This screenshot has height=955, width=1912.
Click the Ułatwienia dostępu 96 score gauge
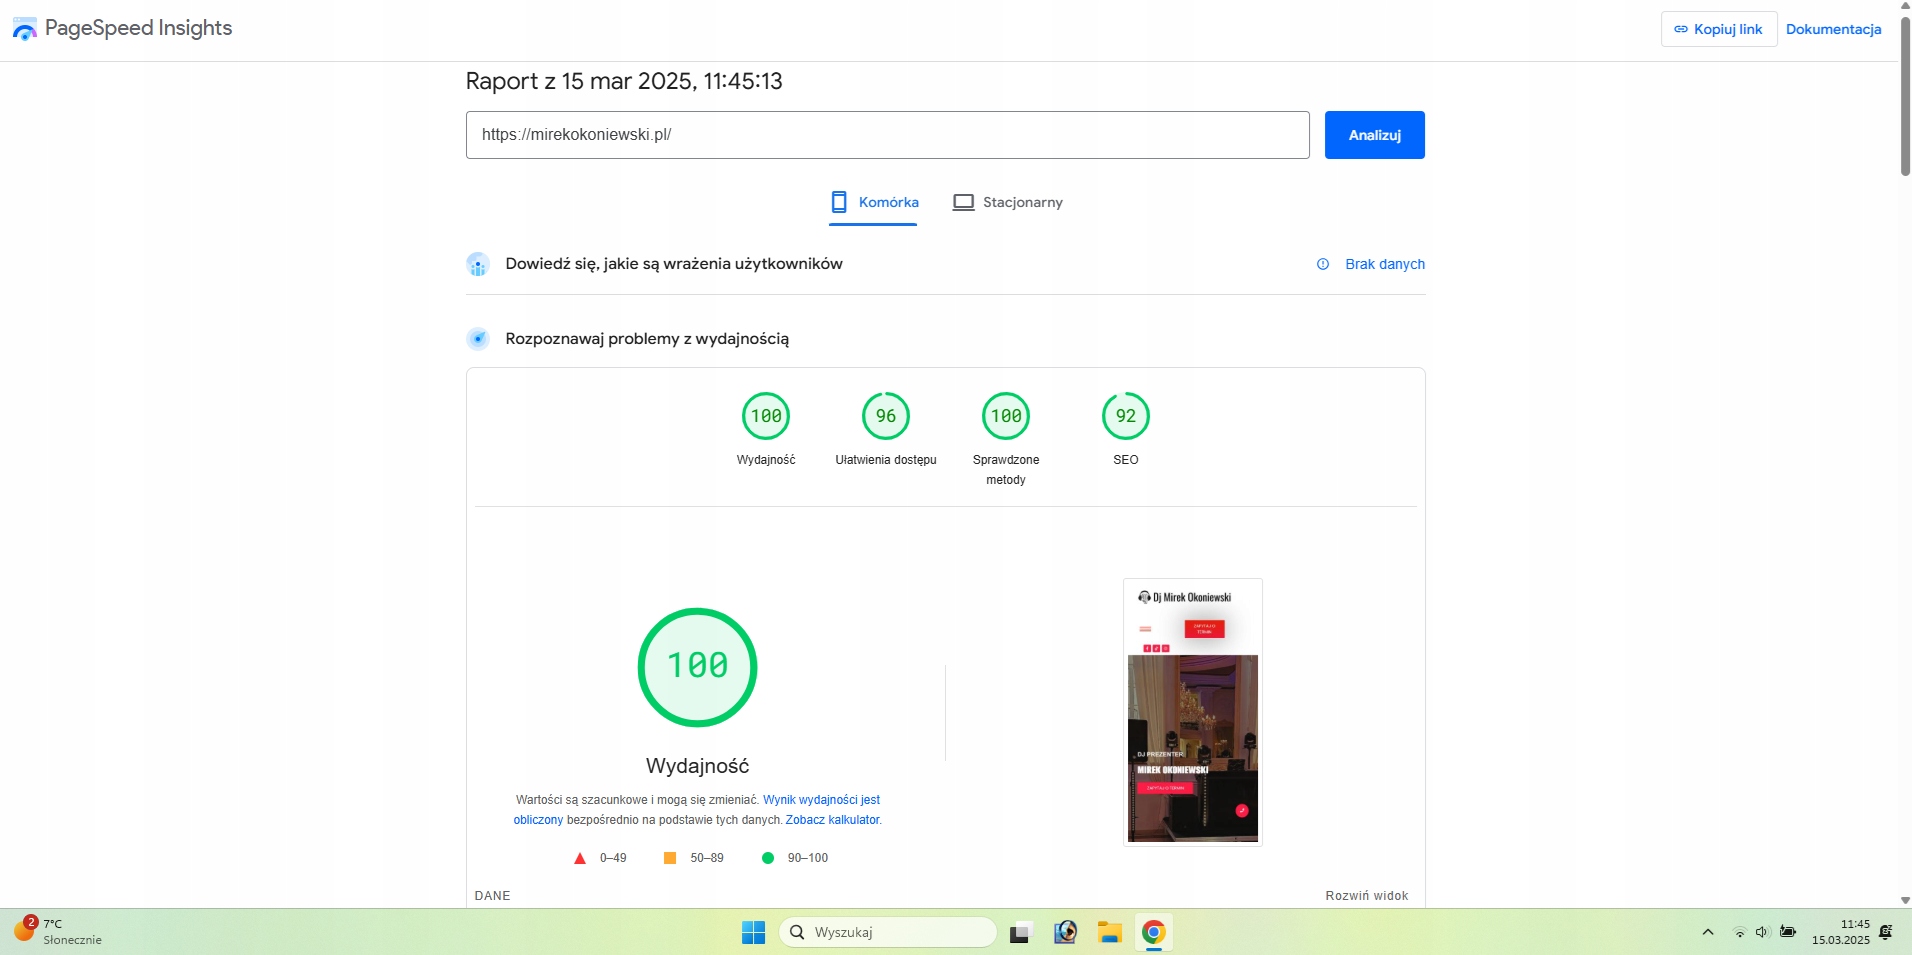click(886, 416)
